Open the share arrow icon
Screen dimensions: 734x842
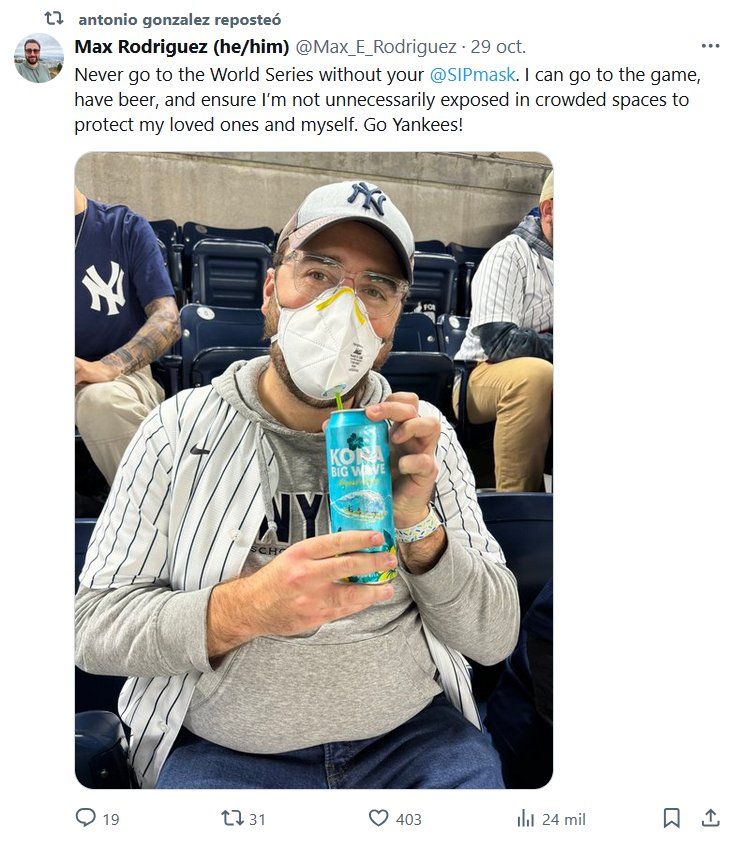710,817
